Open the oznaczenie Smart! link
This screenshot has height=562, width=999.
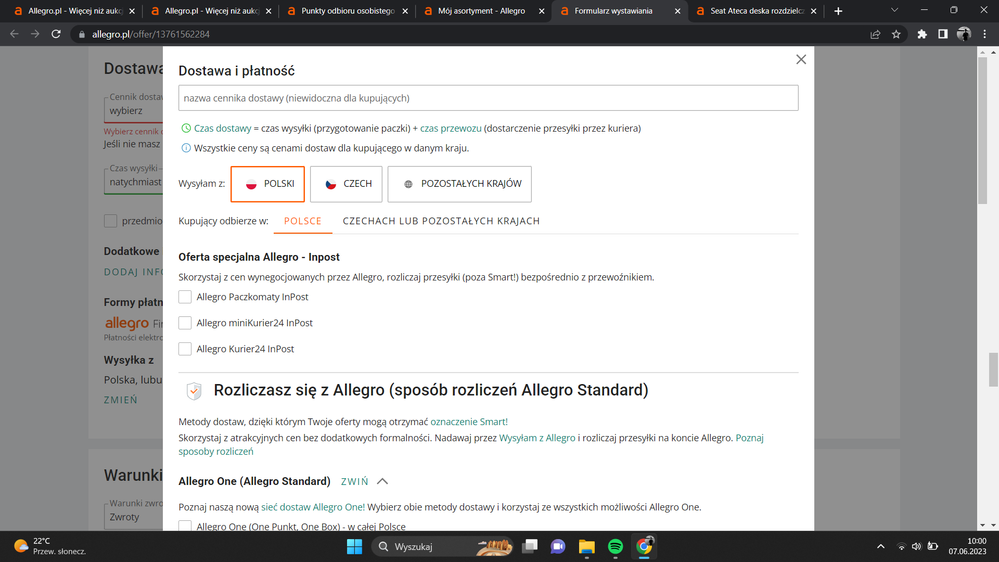(469, 421)
